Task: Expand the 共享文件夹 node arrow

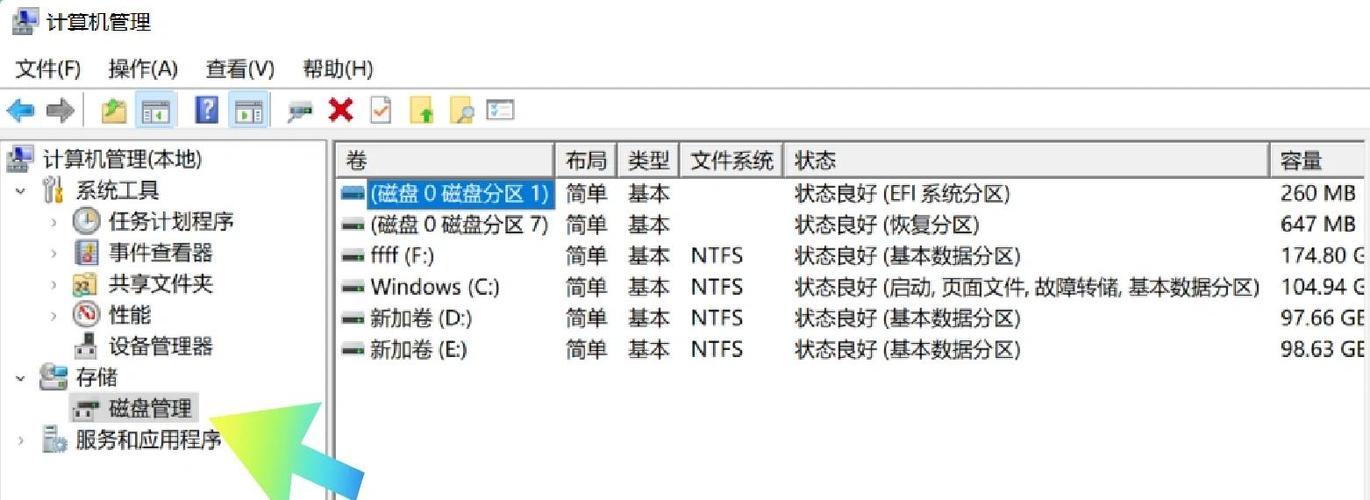Action: coord(53,285)
